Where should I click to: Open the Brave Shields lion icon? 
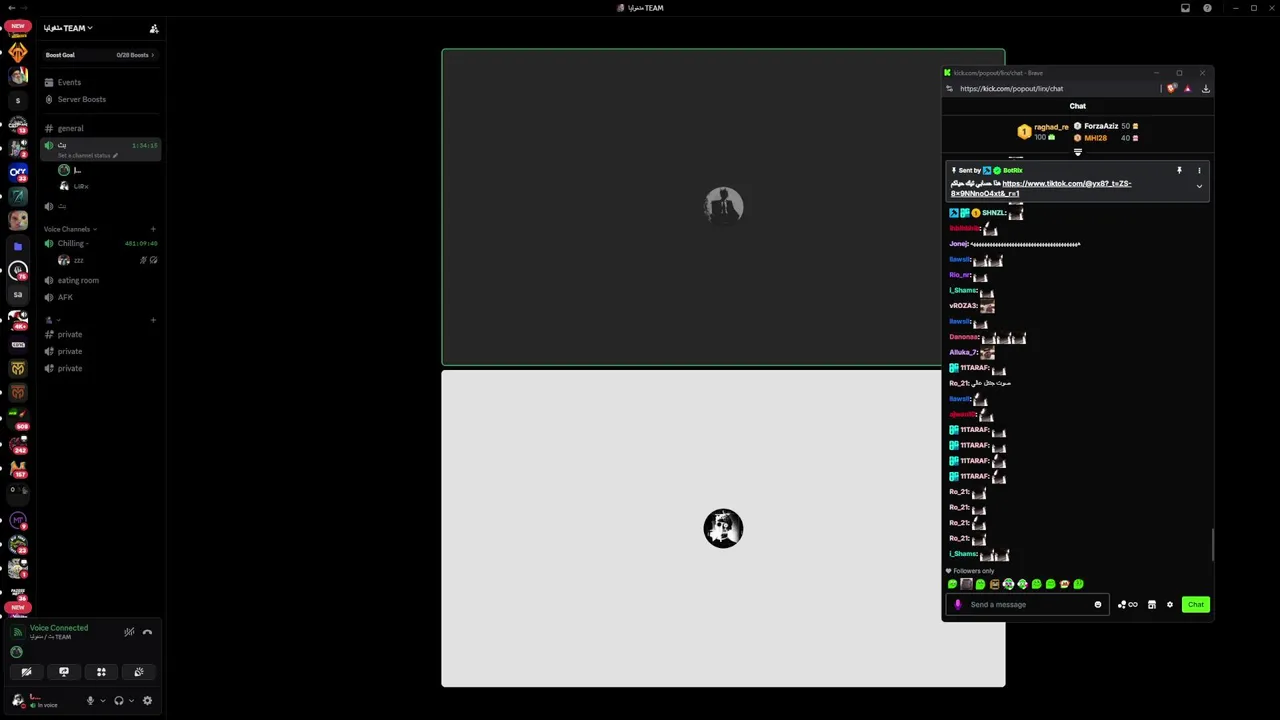coord(1171,89)
